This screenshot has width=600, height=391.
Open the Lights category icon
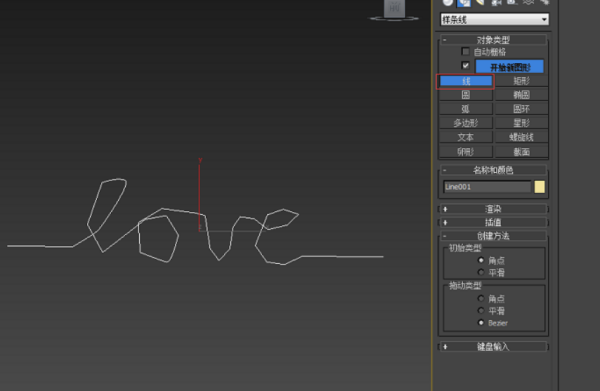(x=480, y=2)
